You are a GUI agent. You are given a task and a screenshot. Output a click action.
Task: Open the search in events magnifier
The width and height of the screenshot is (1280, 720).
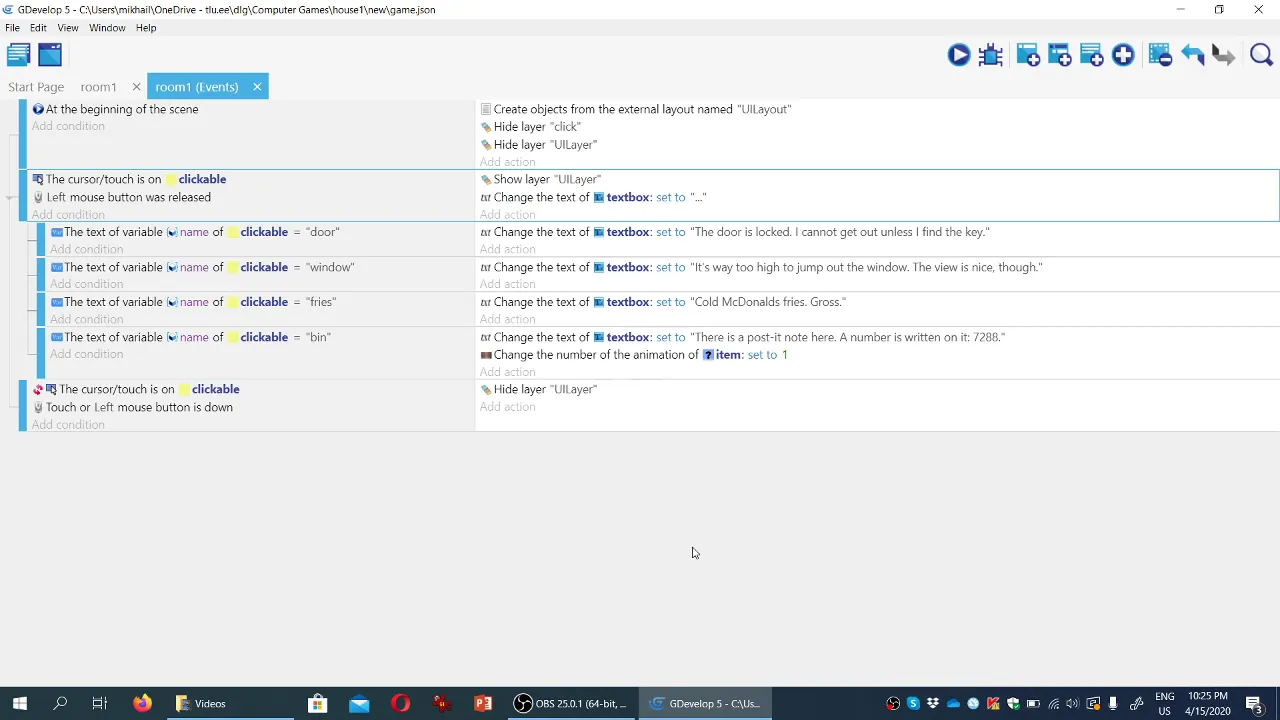(1261, 55)
